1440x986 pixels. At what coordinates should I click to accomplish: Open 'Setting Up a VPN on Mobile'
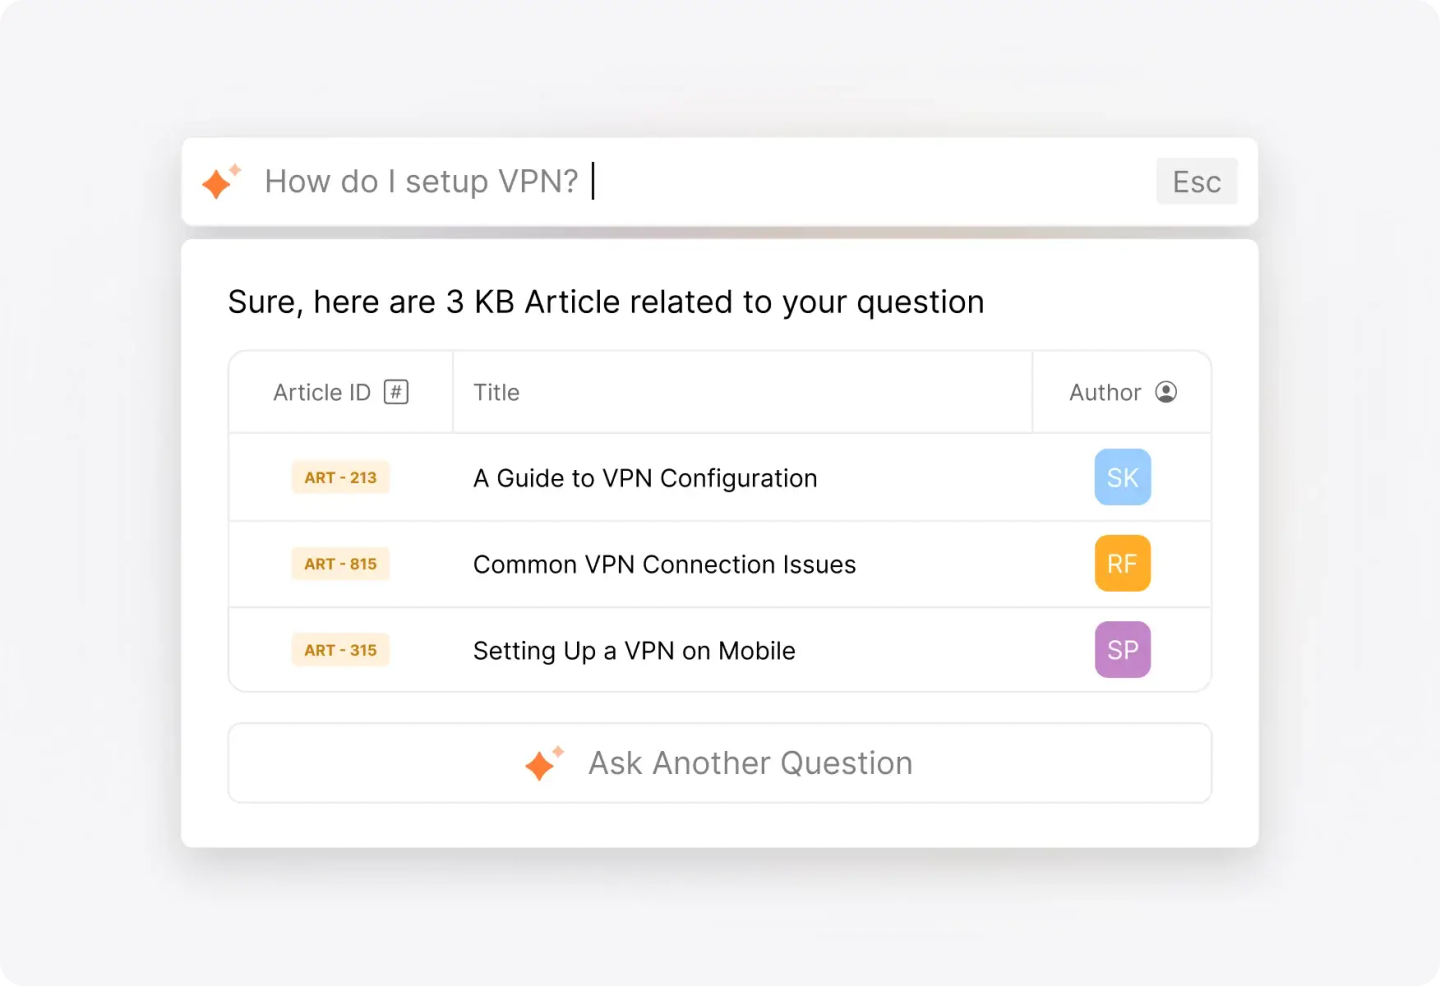pos(634,651)
